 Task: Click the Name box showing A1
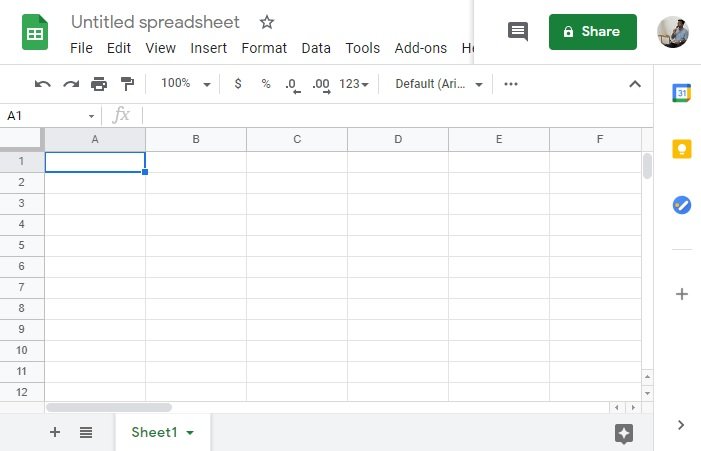pyautogui.click(x=50, y=116)
